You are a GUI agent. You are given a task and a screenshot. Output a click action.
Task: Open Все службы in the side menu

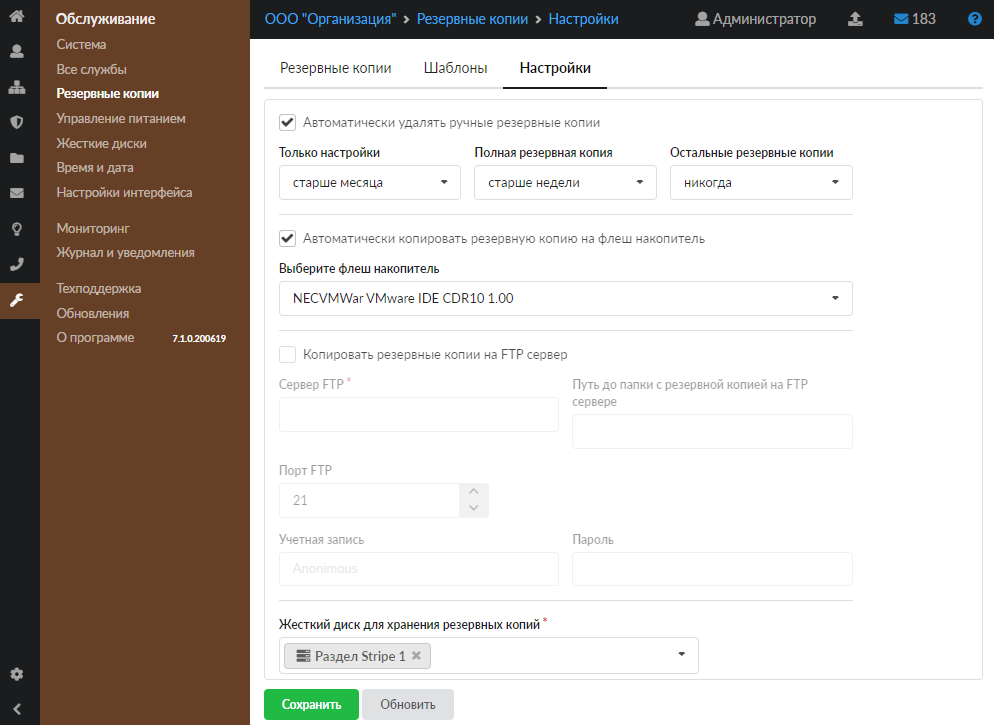91,69
